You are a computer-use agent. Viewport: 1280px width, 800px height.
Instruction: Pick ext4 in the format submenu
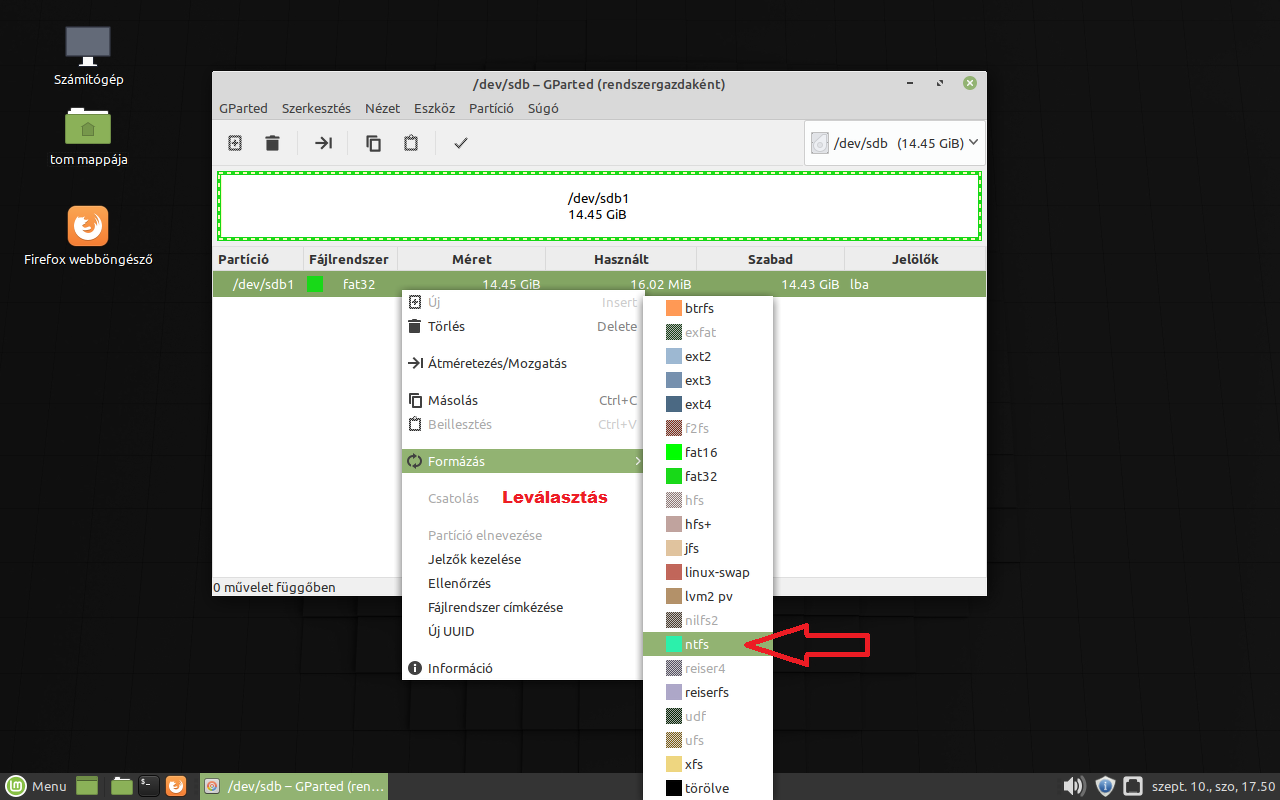(x=708, y=404)
